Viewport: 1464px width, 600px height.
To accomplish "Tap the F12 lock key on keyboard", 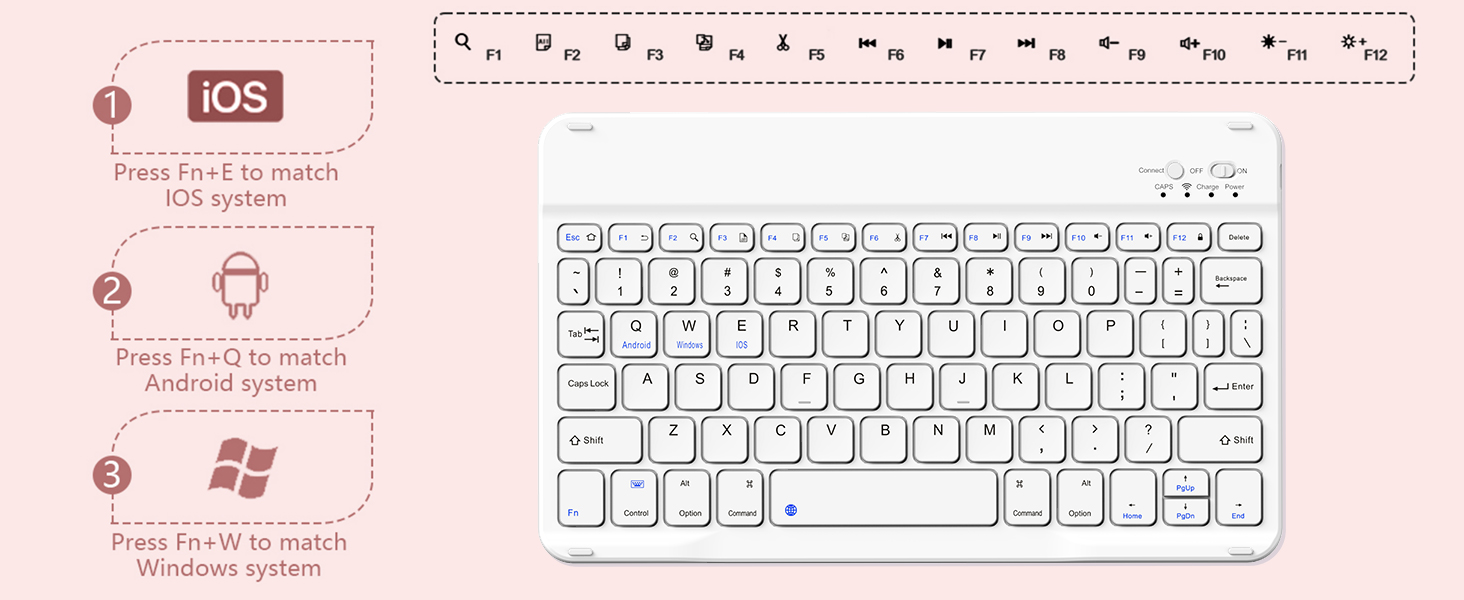I will tap(1188, 238).
